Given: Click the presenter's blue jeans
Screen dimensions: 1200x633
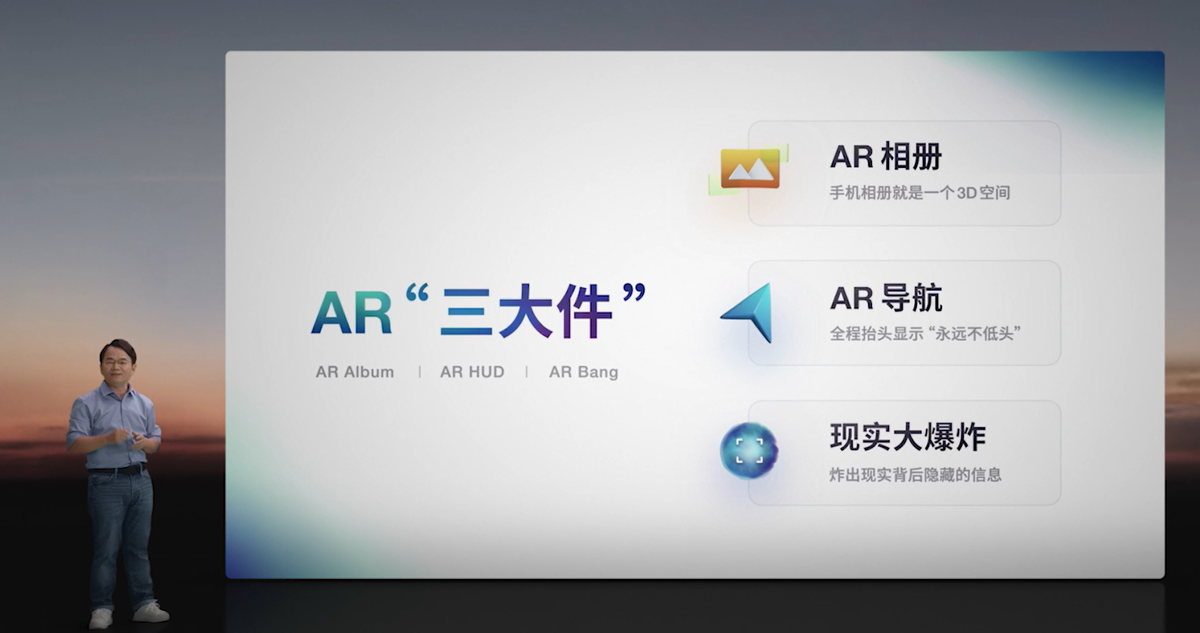Looking at the screenshot, I should point(120,530).
